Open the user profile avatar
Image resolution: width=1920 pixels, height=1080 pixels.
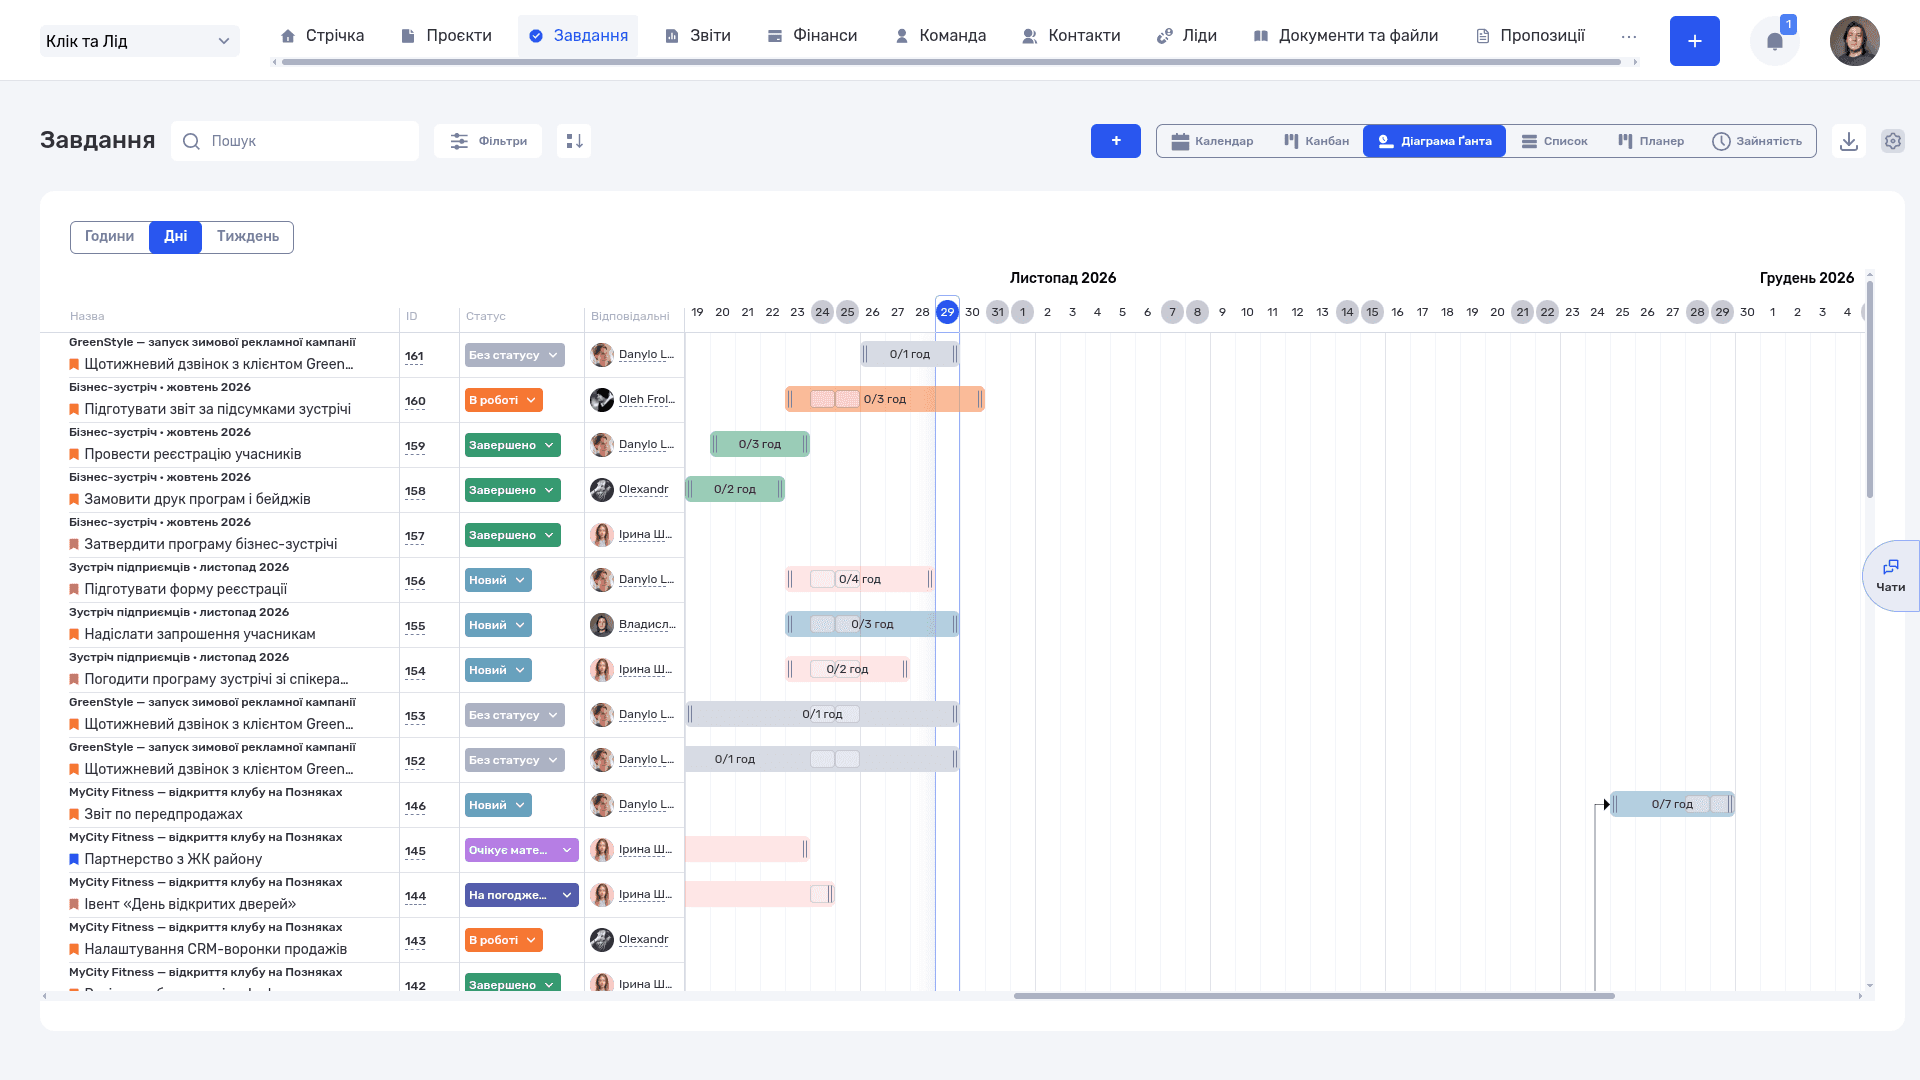(x=1854, y=41)
